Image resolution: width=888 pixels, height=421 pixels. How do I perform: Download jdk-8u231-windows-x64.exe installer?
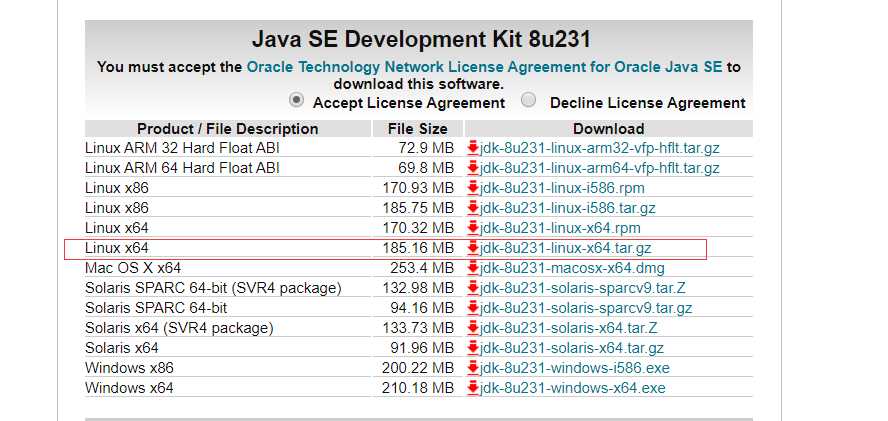tap(573, 388)
